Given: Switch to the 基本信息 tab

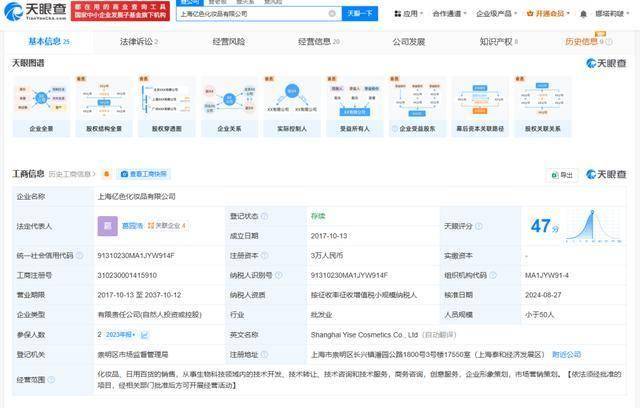Looking at the screenshot, I should [x=49, y=42].
